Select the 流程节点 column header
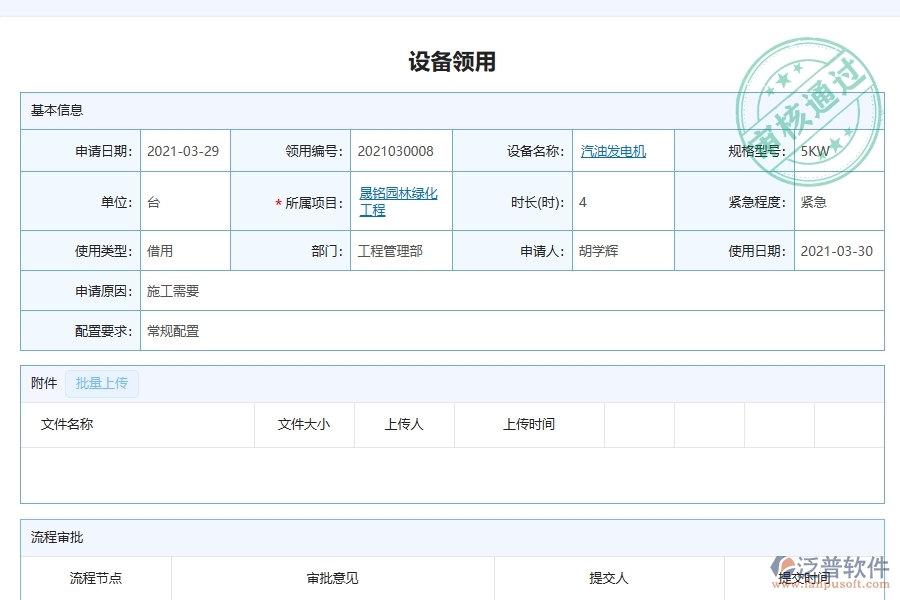The image size is (900, 600). pyautogui.click(x=95, y=578)
